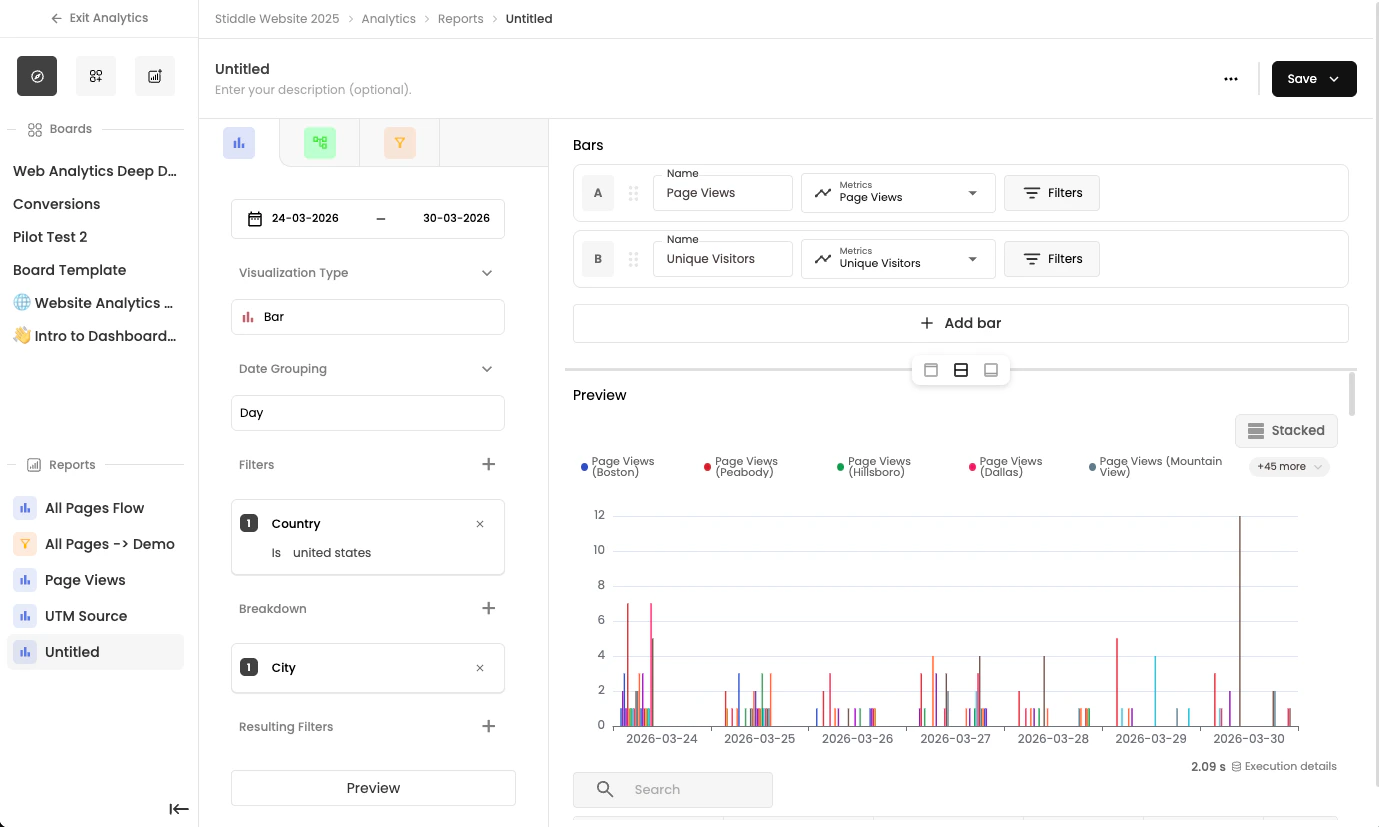The width and height of the screenshot is (1379, 827).
Task: Go to Stiddle Website 2025 breadcrumb
Action: [x=277, y=19]
